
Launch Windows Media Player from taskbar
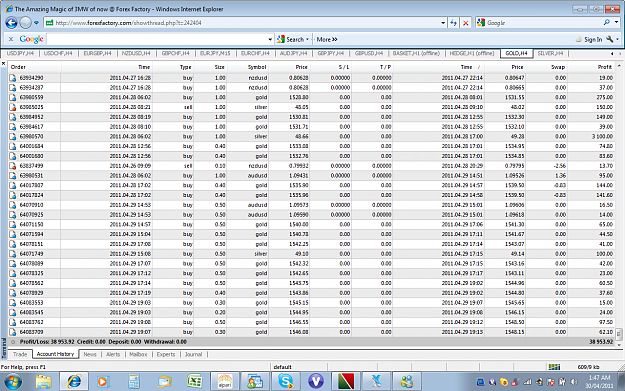coord(103,382)
